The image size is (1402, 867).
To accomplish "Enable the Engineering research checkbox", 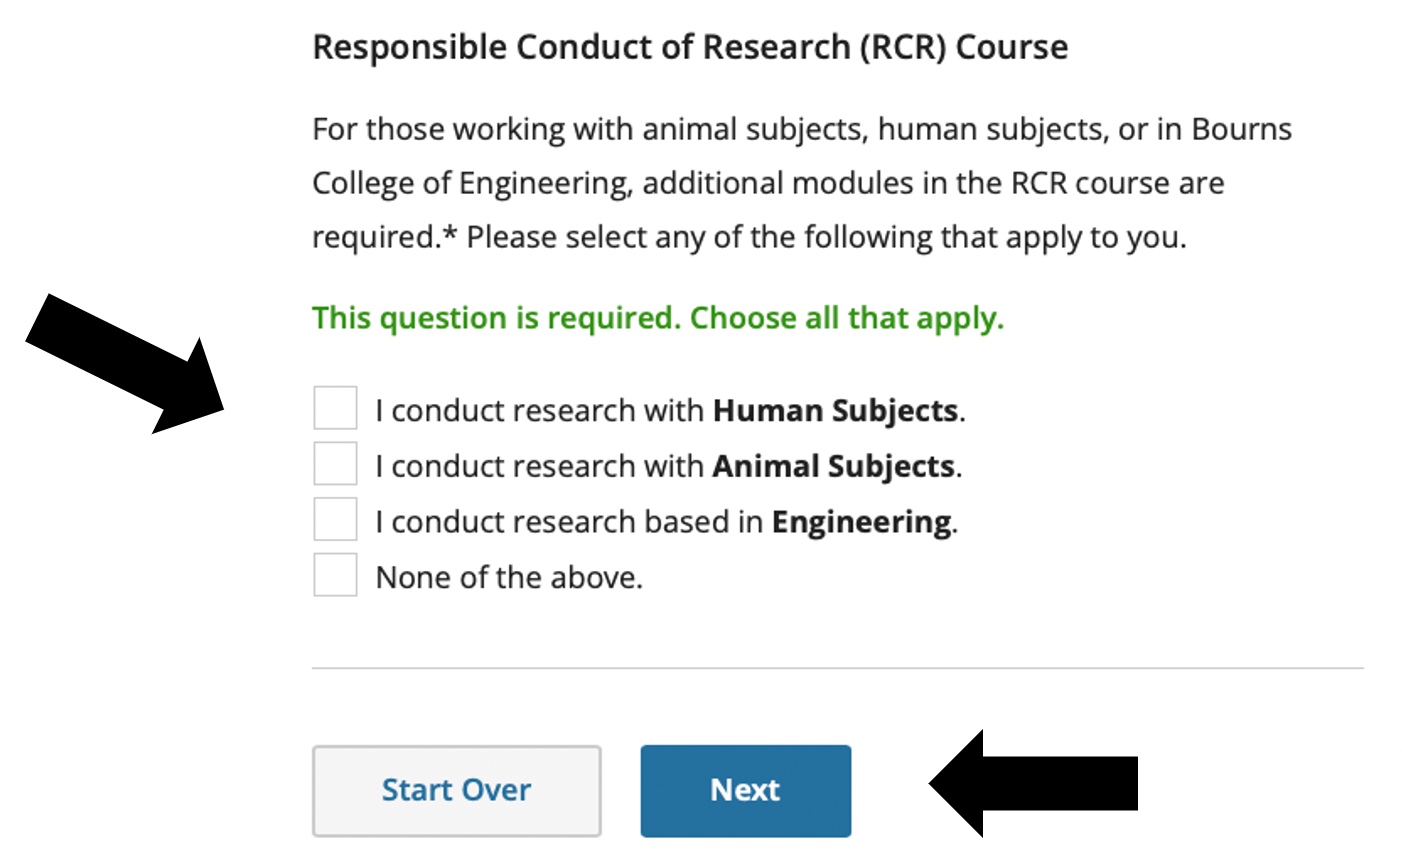I will pos(335,520).
